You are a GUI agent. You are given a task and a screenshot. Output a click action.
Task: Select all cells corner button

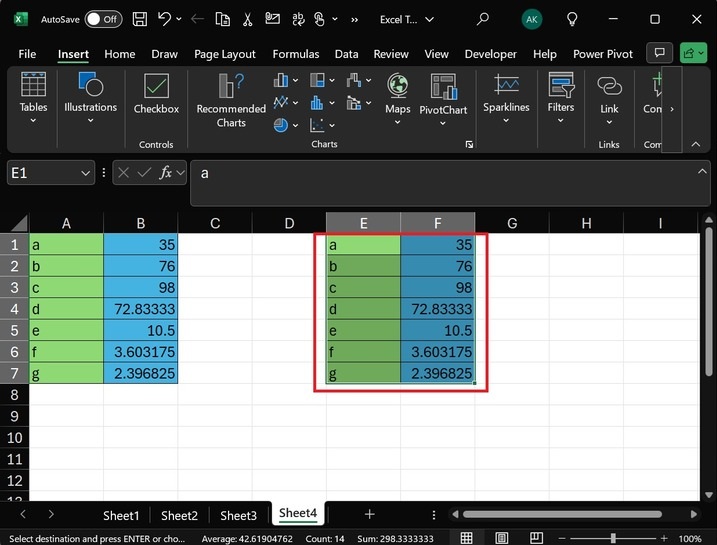pyautogui.click(x=14, y=223)
